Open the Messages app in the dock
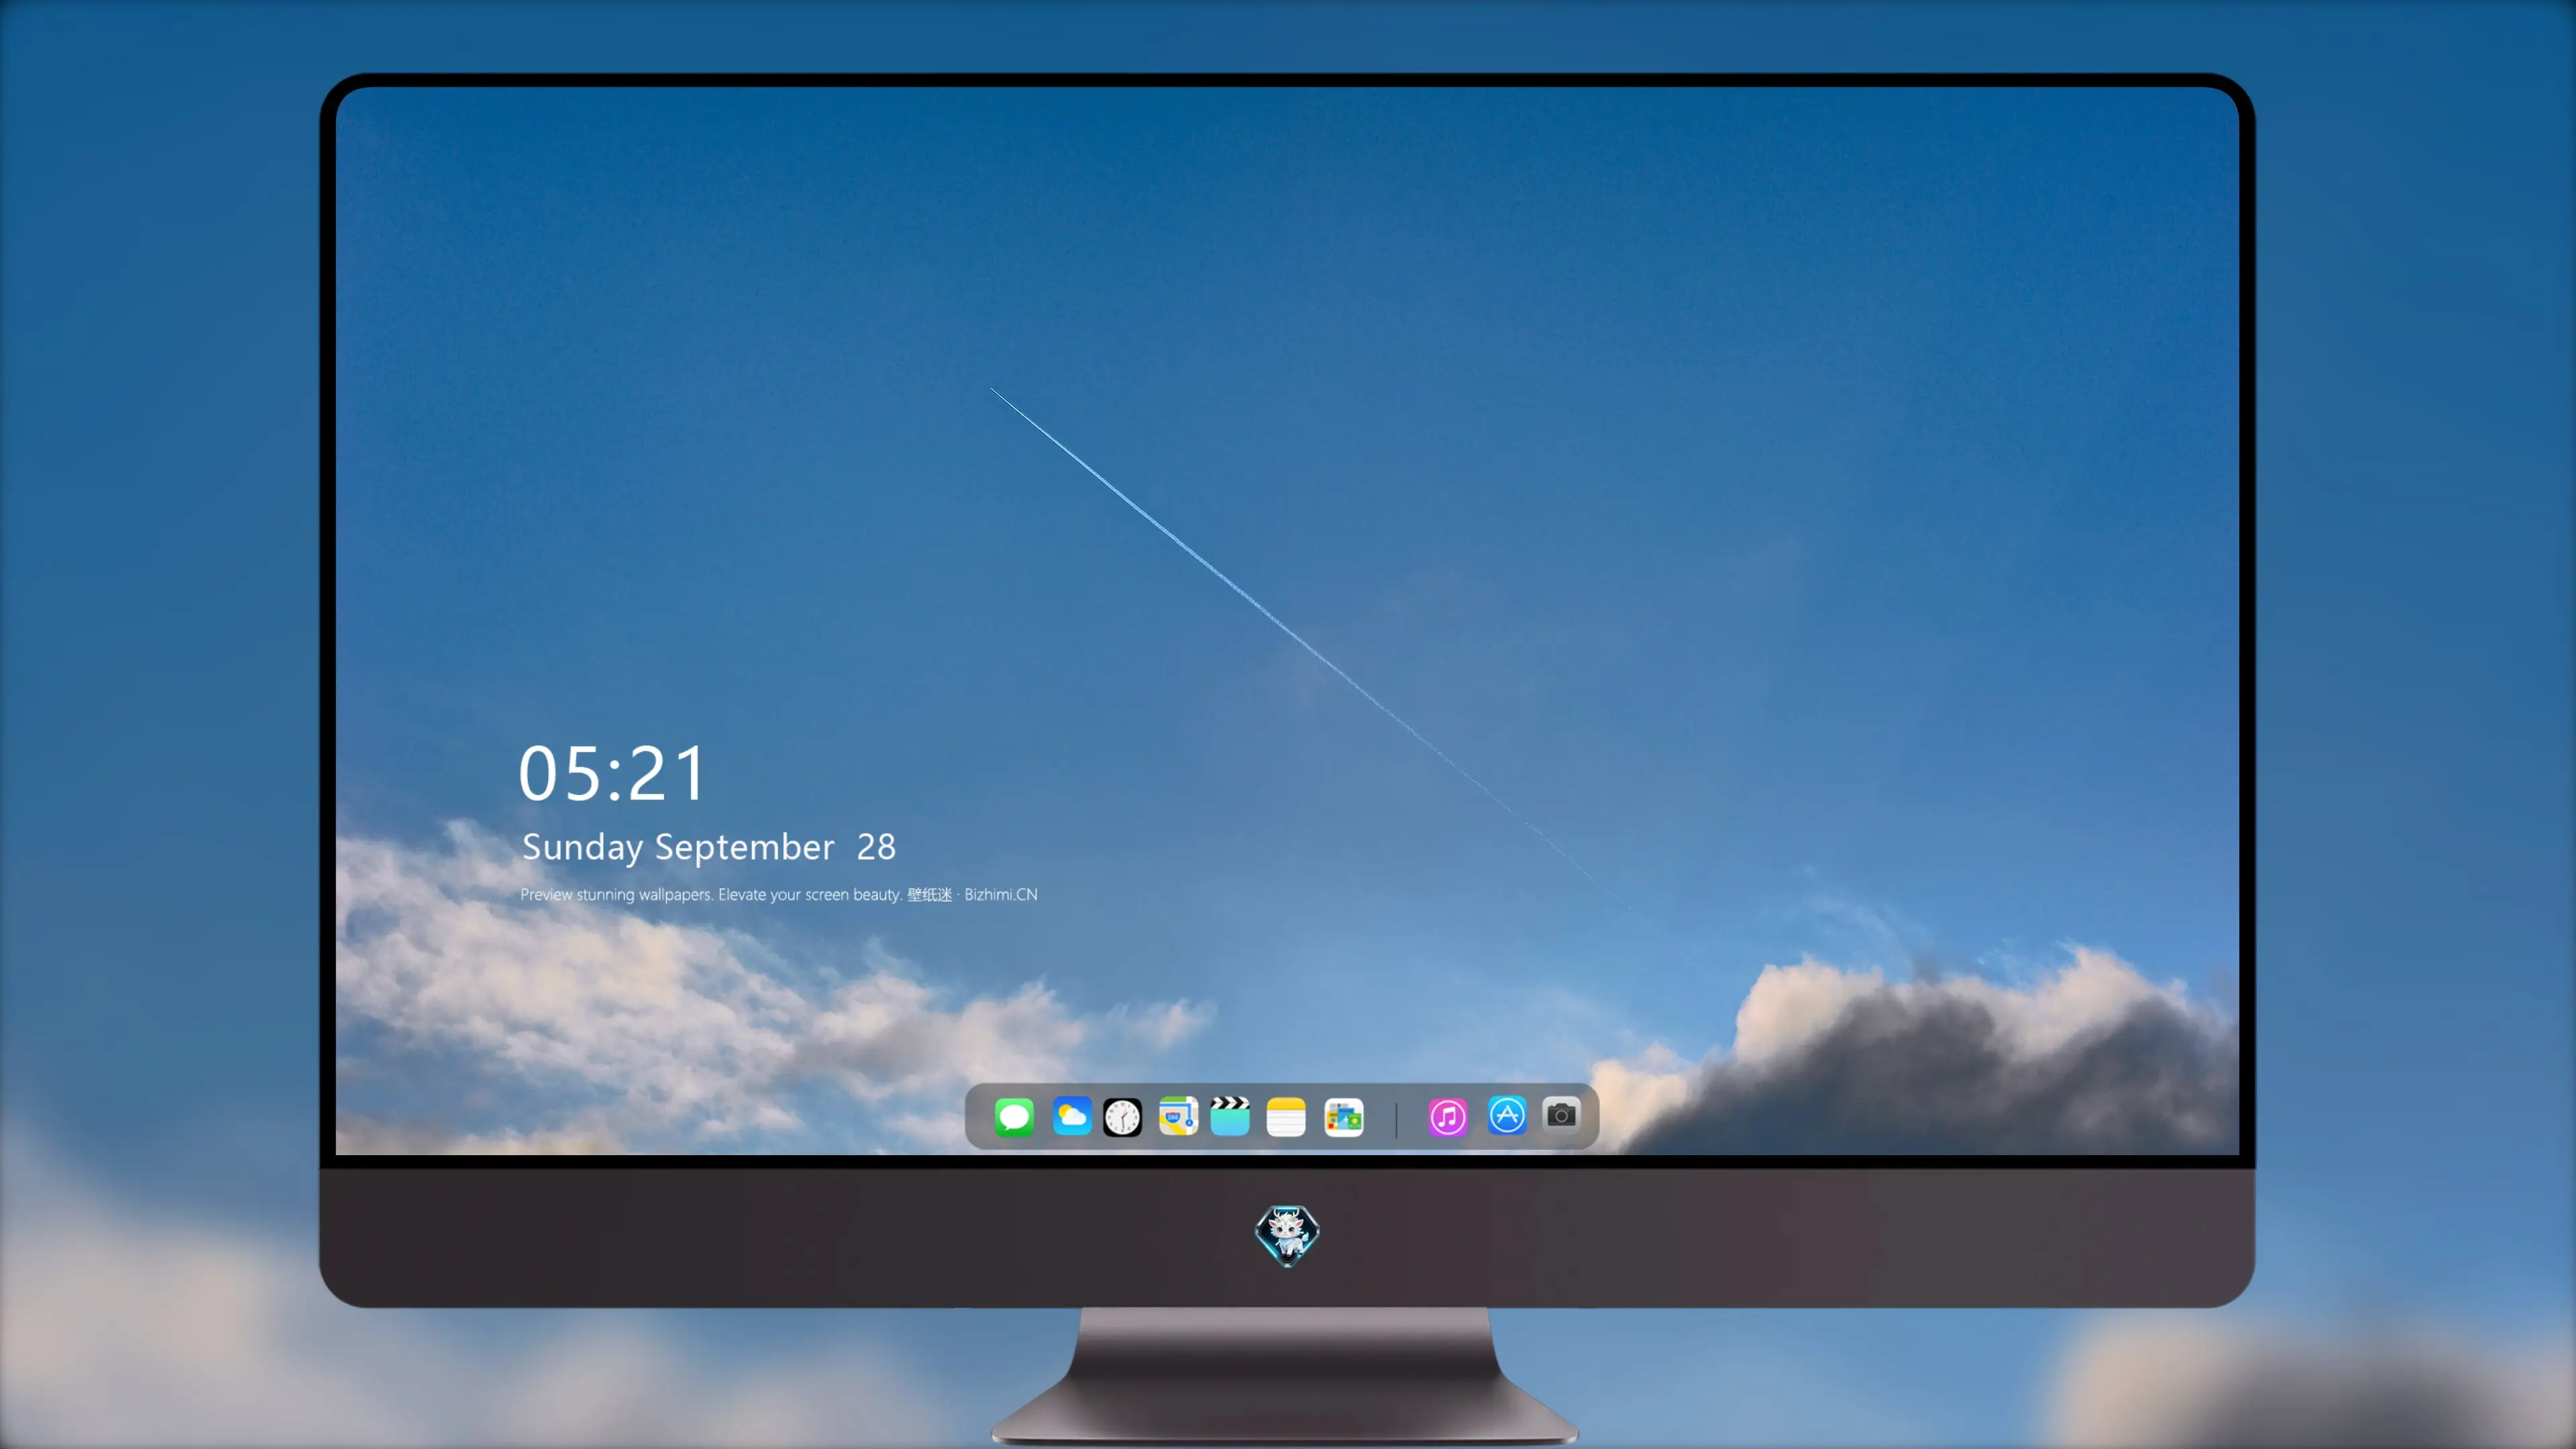This screenshot has height=1449, width=2576. point(1014,1117)
